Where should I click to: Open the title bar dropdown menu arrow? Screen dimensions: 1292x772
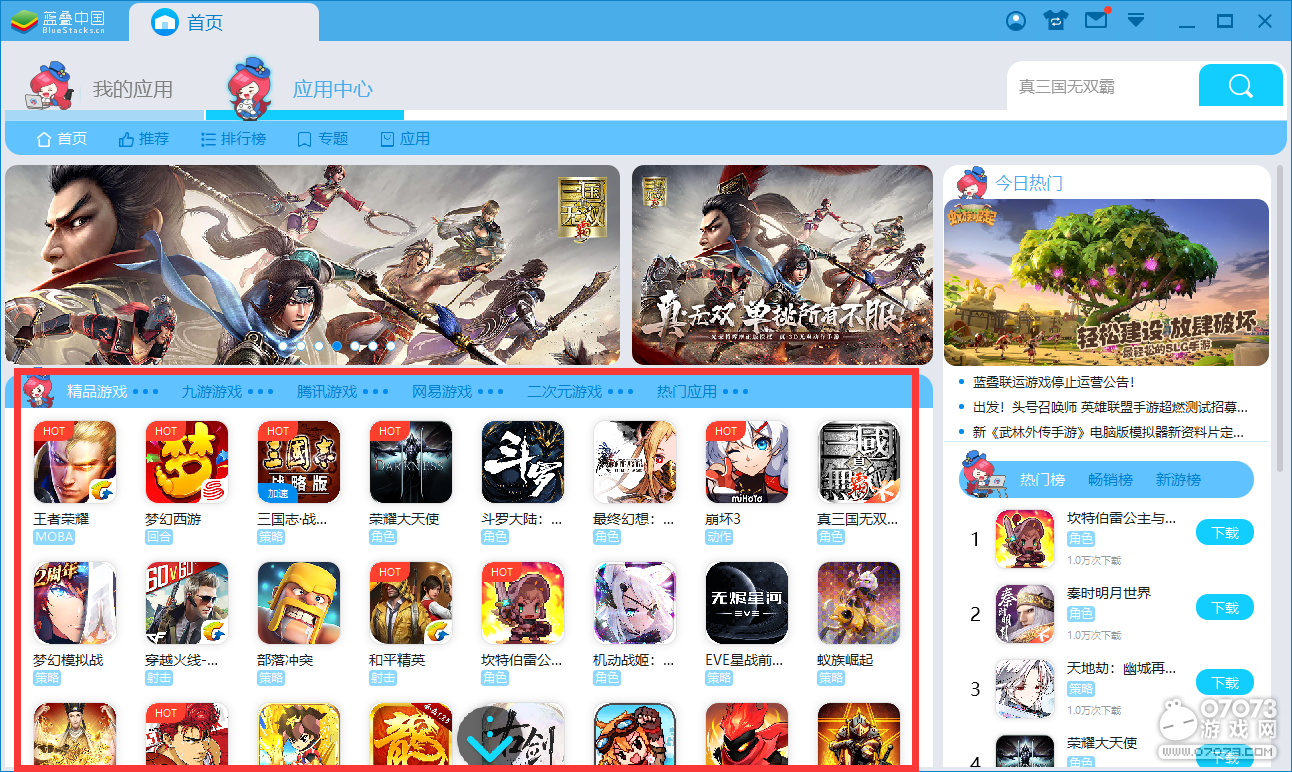(1136, 20)
